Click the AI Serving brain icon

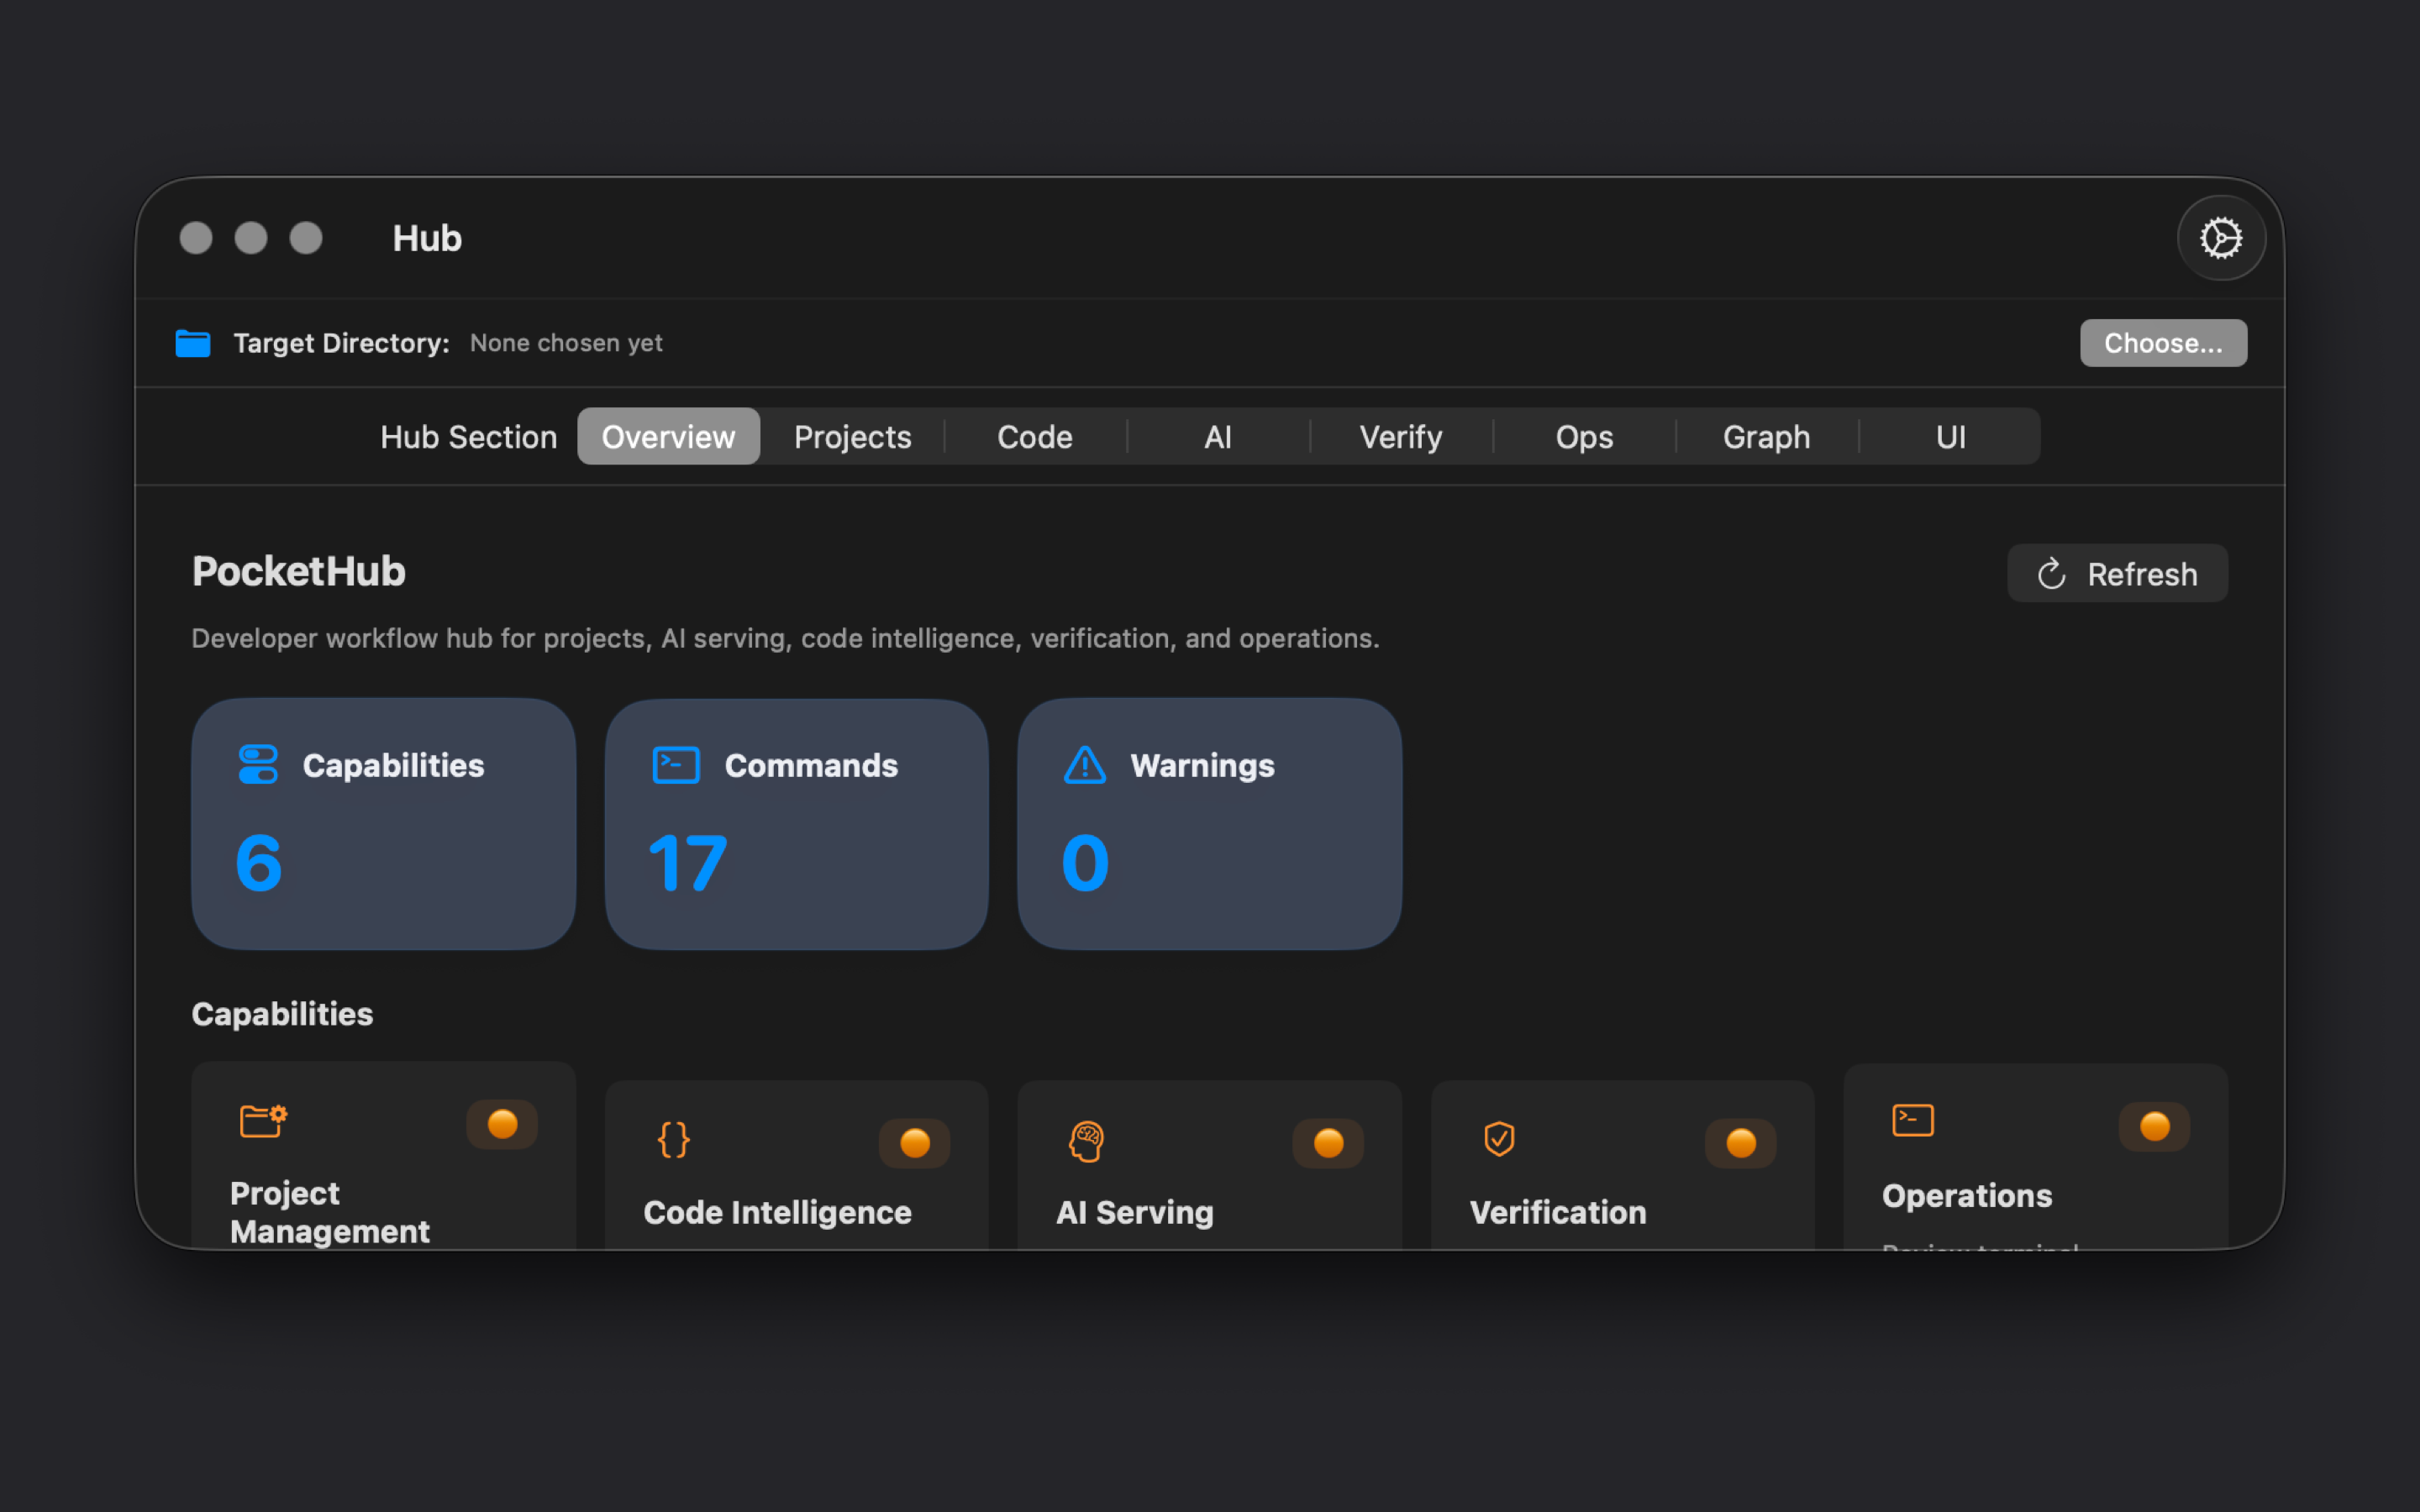click(x=1086, y=1140)
